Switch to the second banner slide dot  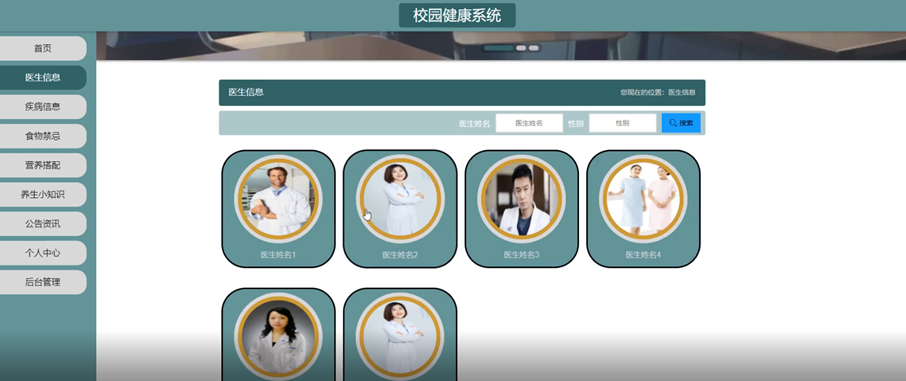pyautogui.click(x=521, y=48)
